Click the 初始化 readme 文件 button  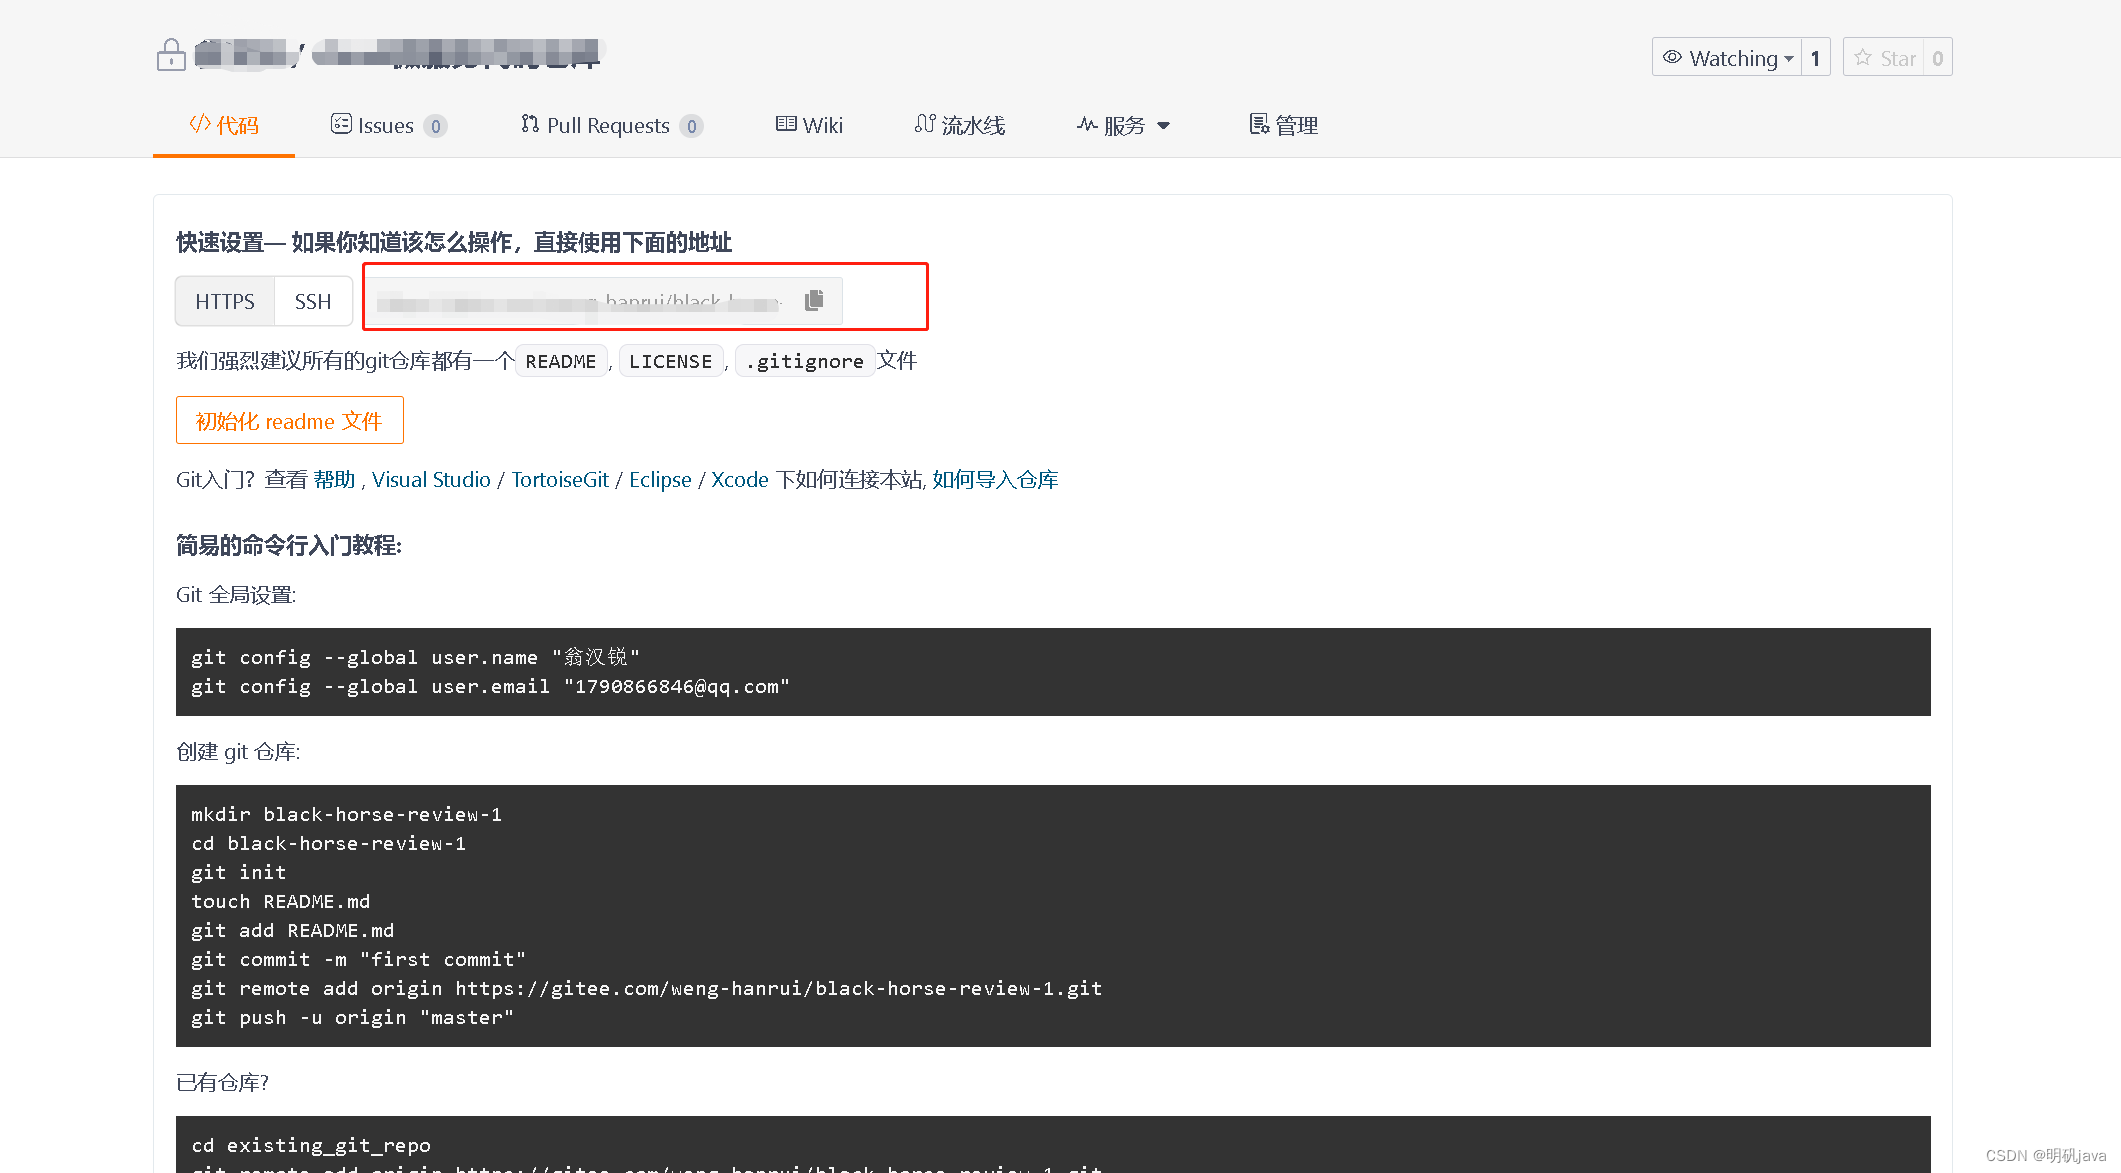pos(289,421)
